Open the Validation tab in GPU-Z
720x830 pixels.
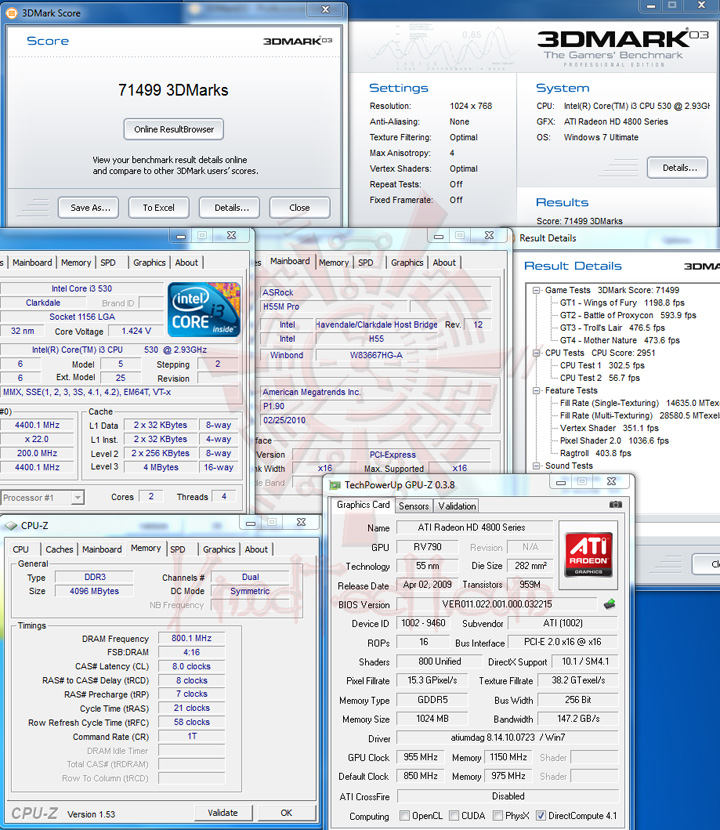tap(457, 506)
